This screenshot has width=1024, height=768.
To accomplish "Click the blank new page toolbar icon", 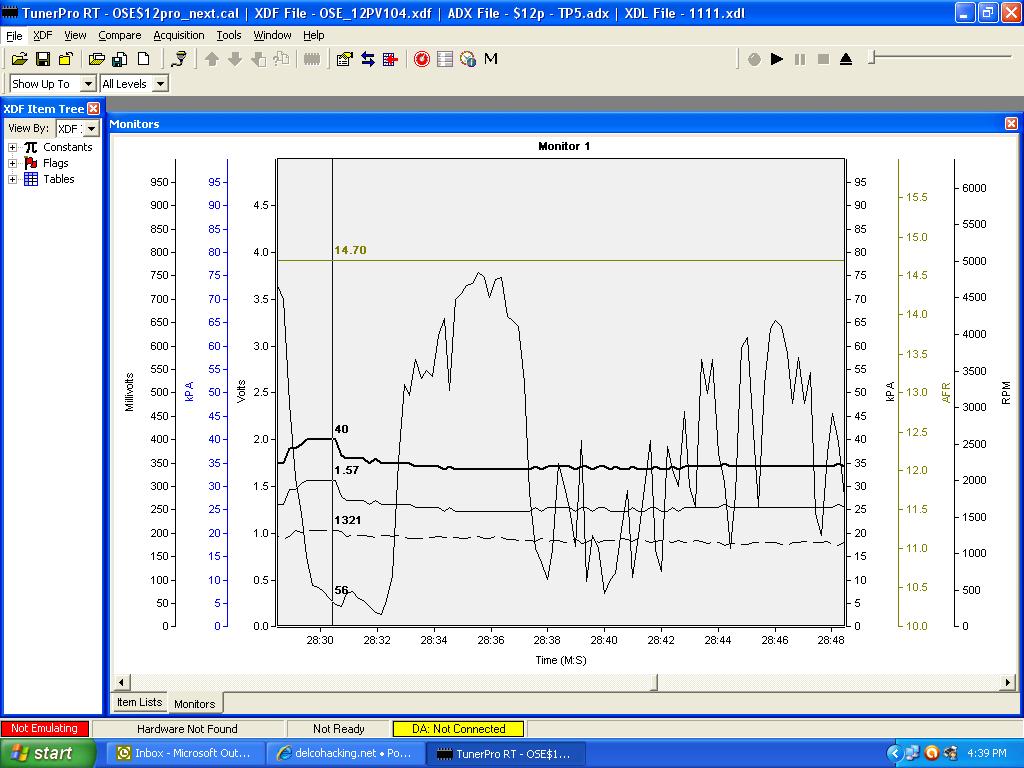I will point(143,59).
